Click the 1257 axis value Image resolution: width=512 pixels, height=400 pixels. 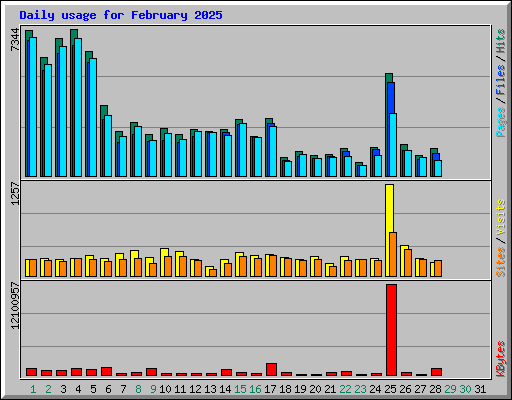tap(15, 194)
